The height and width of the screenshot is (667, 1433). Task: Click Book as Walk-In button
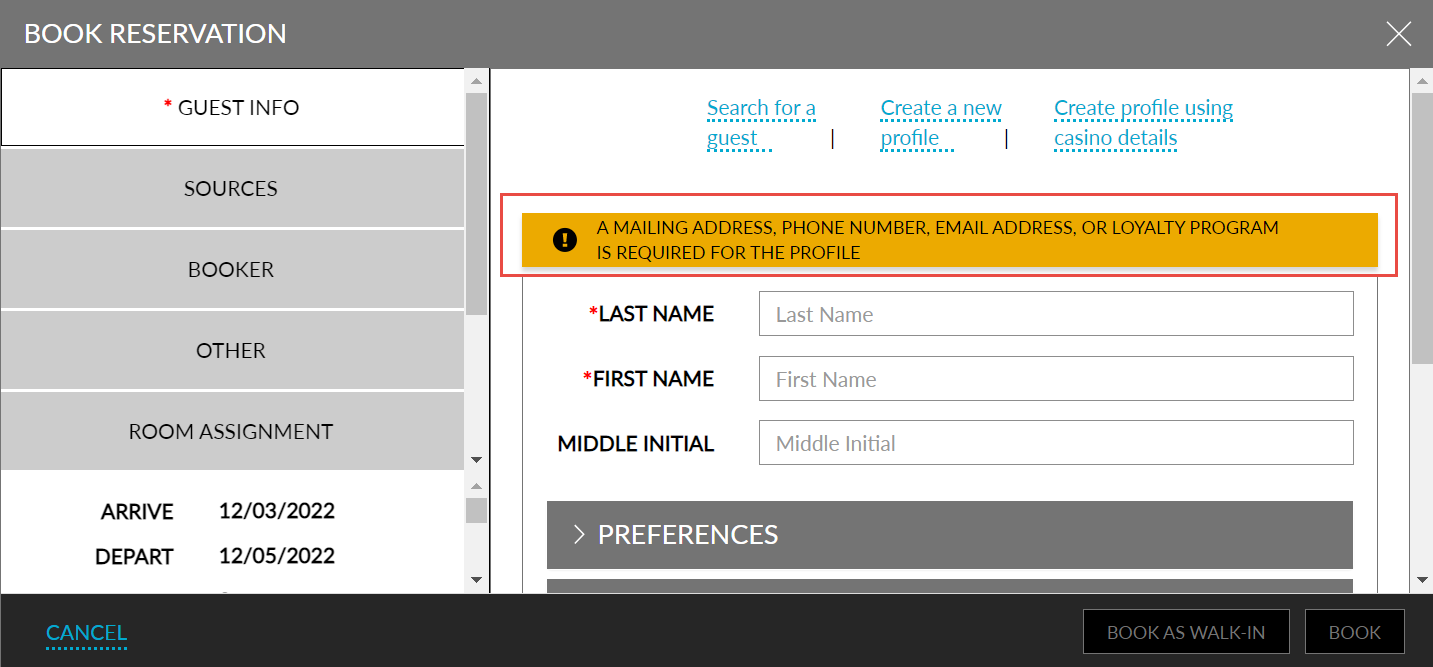(1186, 632)
